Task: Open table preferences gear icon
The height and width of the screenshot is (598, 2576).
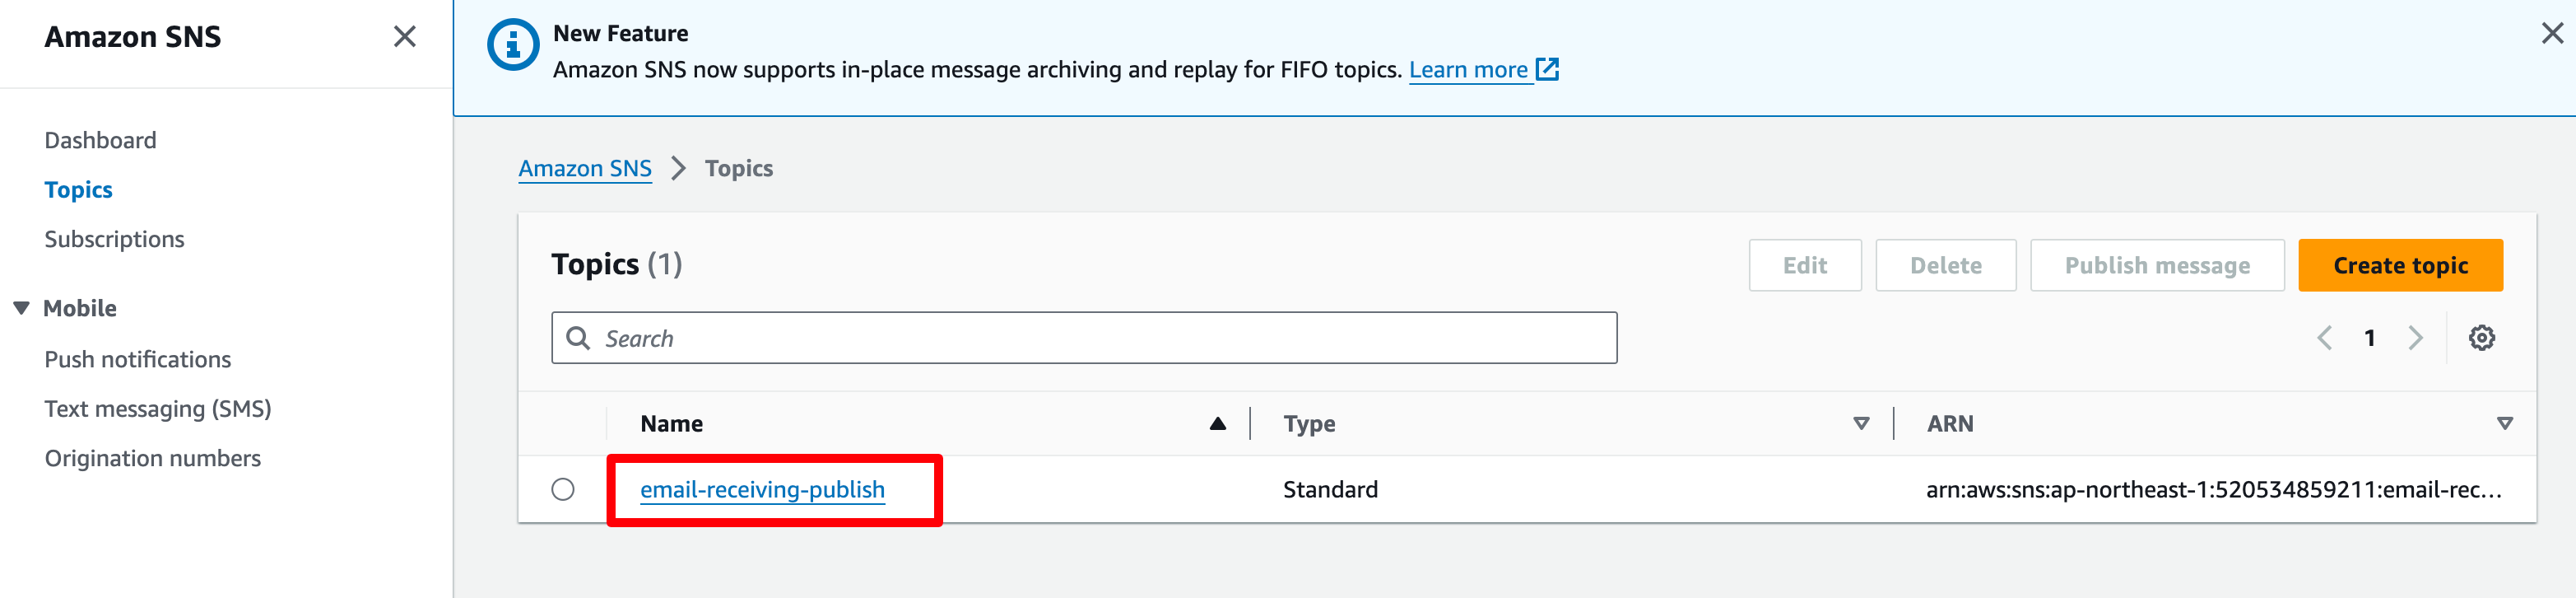Action: [2481, 338]
